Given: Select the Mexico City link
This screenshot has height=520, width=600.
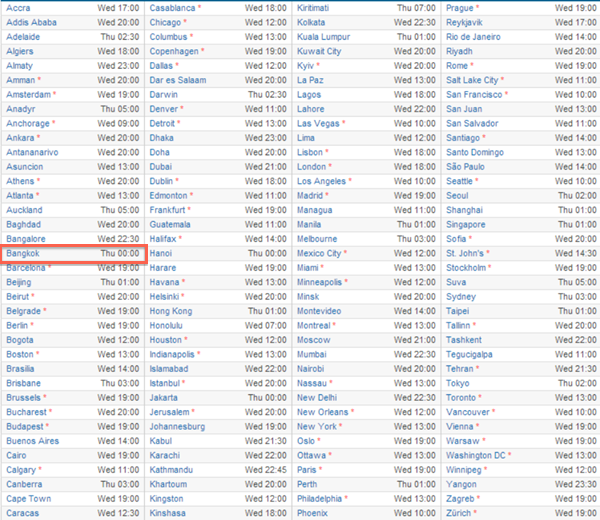Looking at the screenshot, I should tap(320, 254).
